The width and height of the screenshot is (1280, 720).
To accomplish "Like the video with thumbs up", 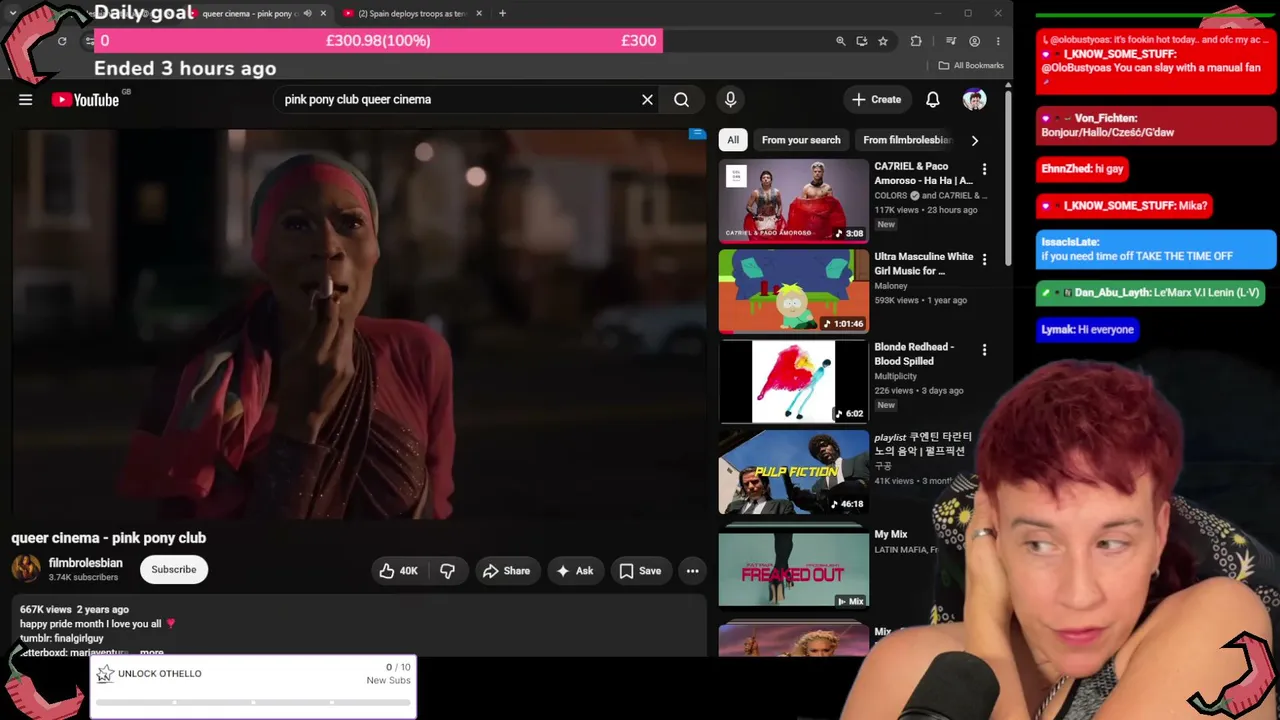I will tap(398, 571).
